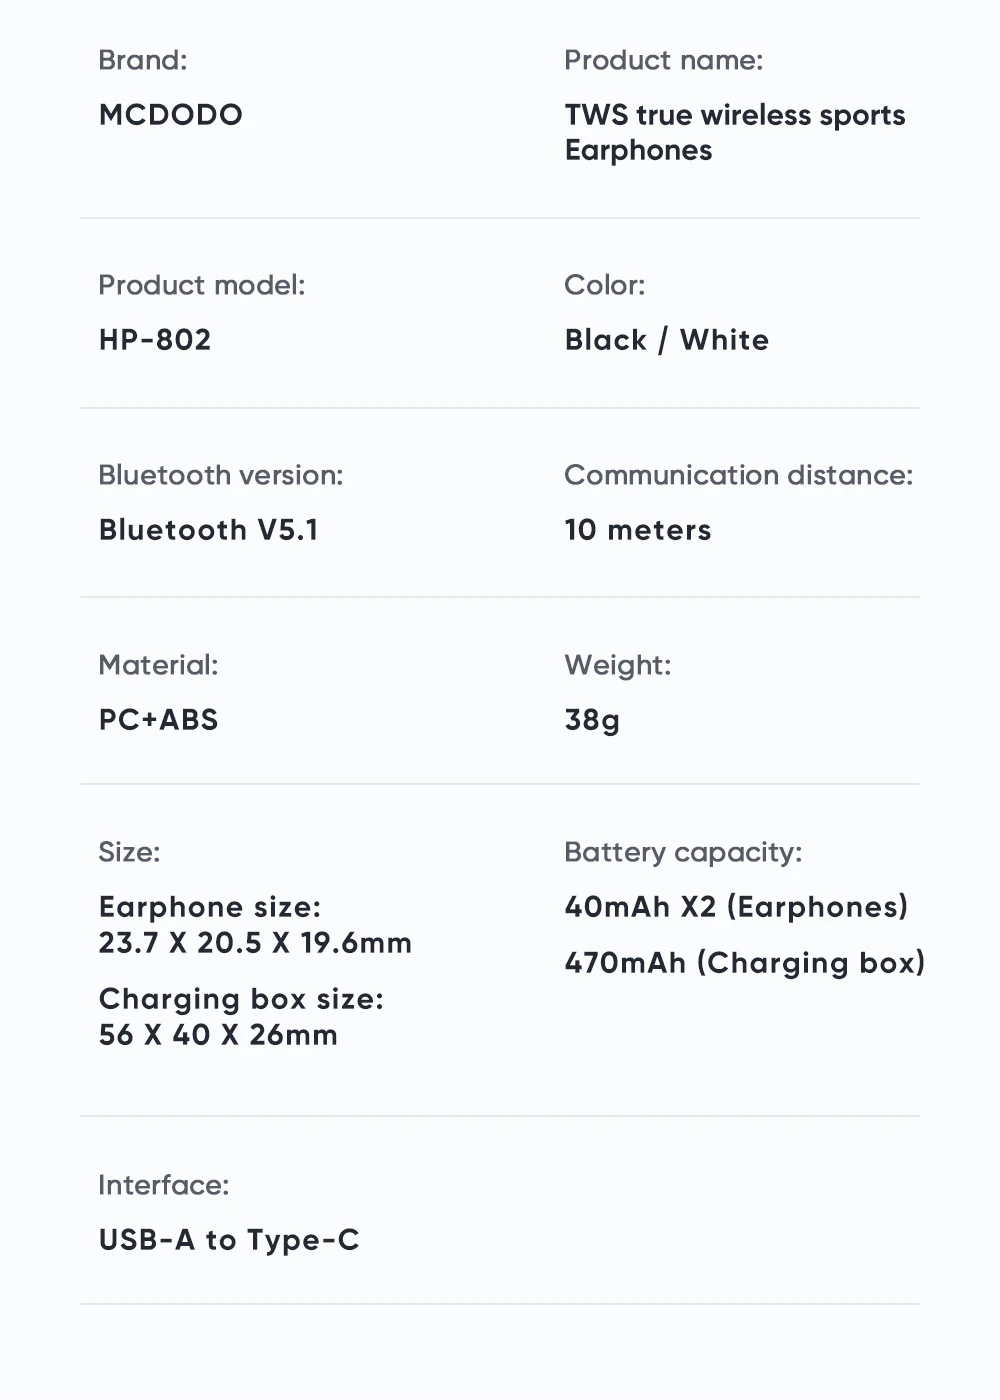Viewport: 1000px width, 1400px height.
Task: Select the "PC+ABS" material value
Action: pos(158,720)
